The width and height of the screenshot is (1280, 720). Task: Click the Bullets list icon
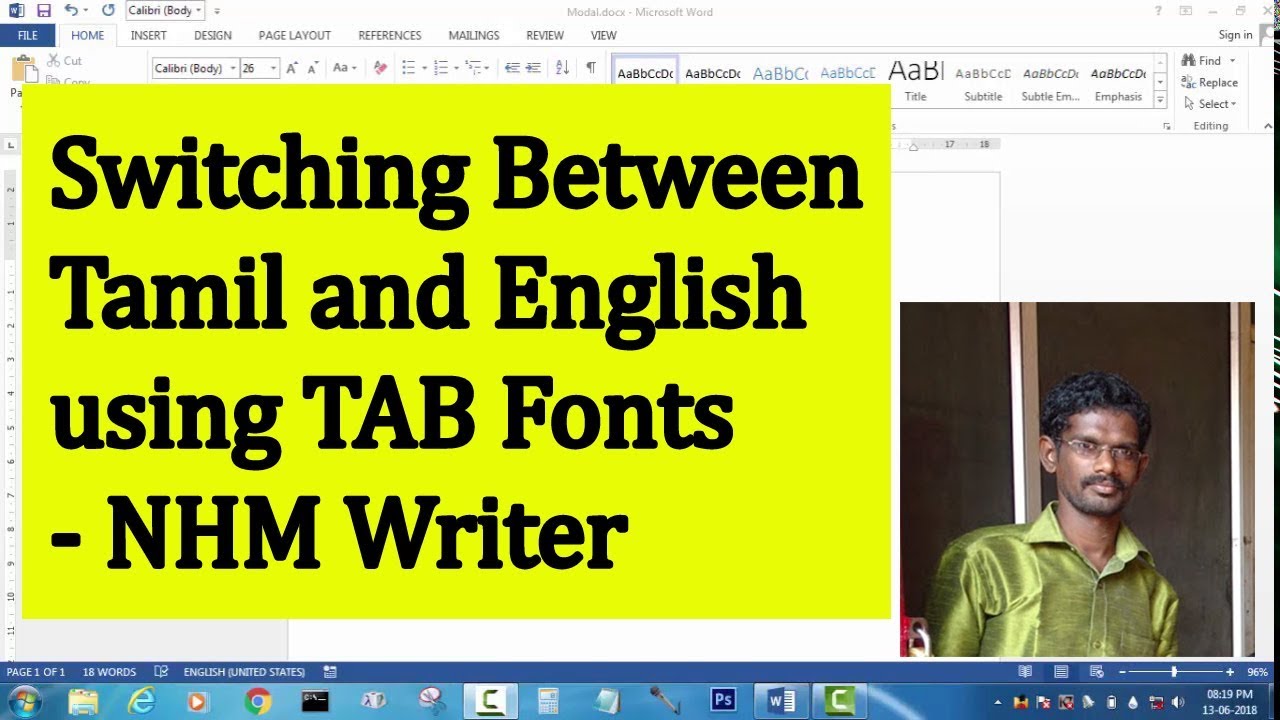pos(408,68)
